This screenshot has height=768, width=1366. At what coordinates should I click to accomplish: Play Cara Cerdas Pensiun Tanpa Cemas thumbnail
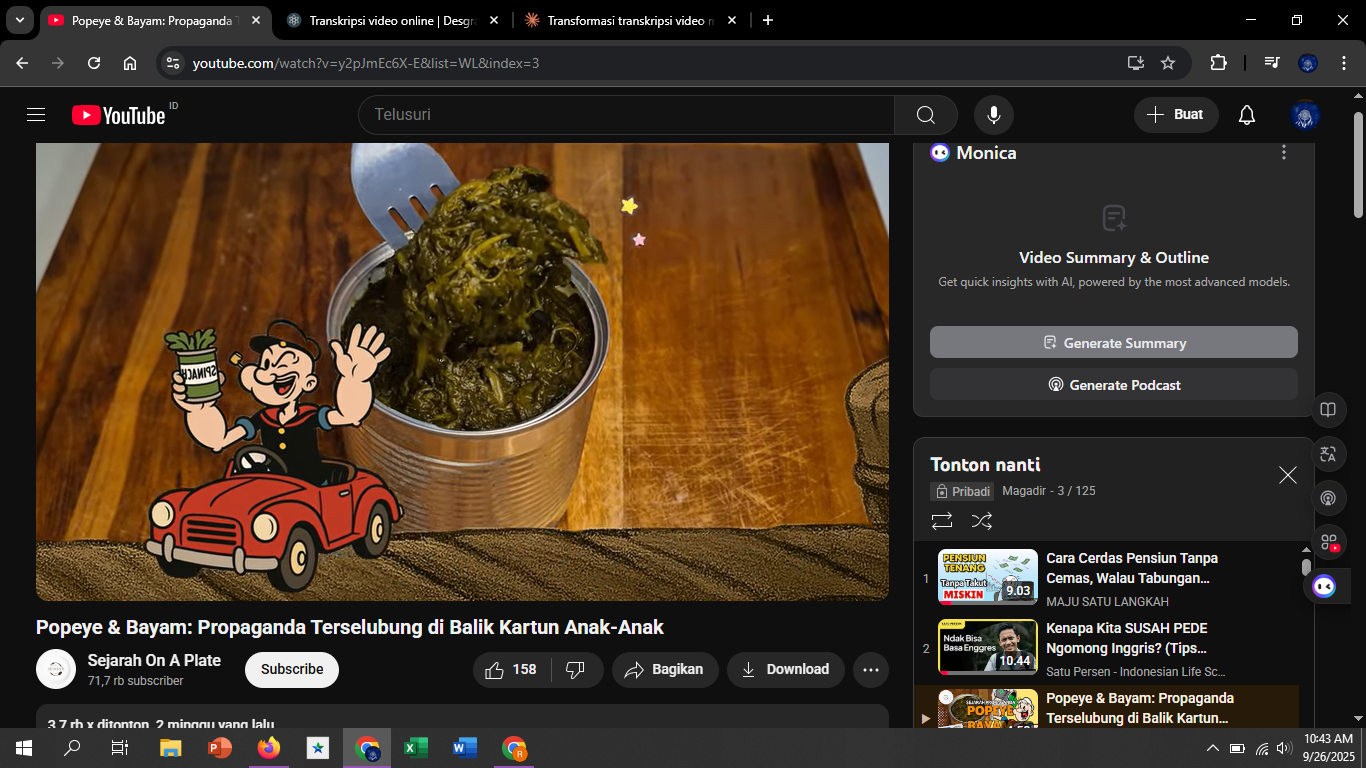(x=987, y=577)
